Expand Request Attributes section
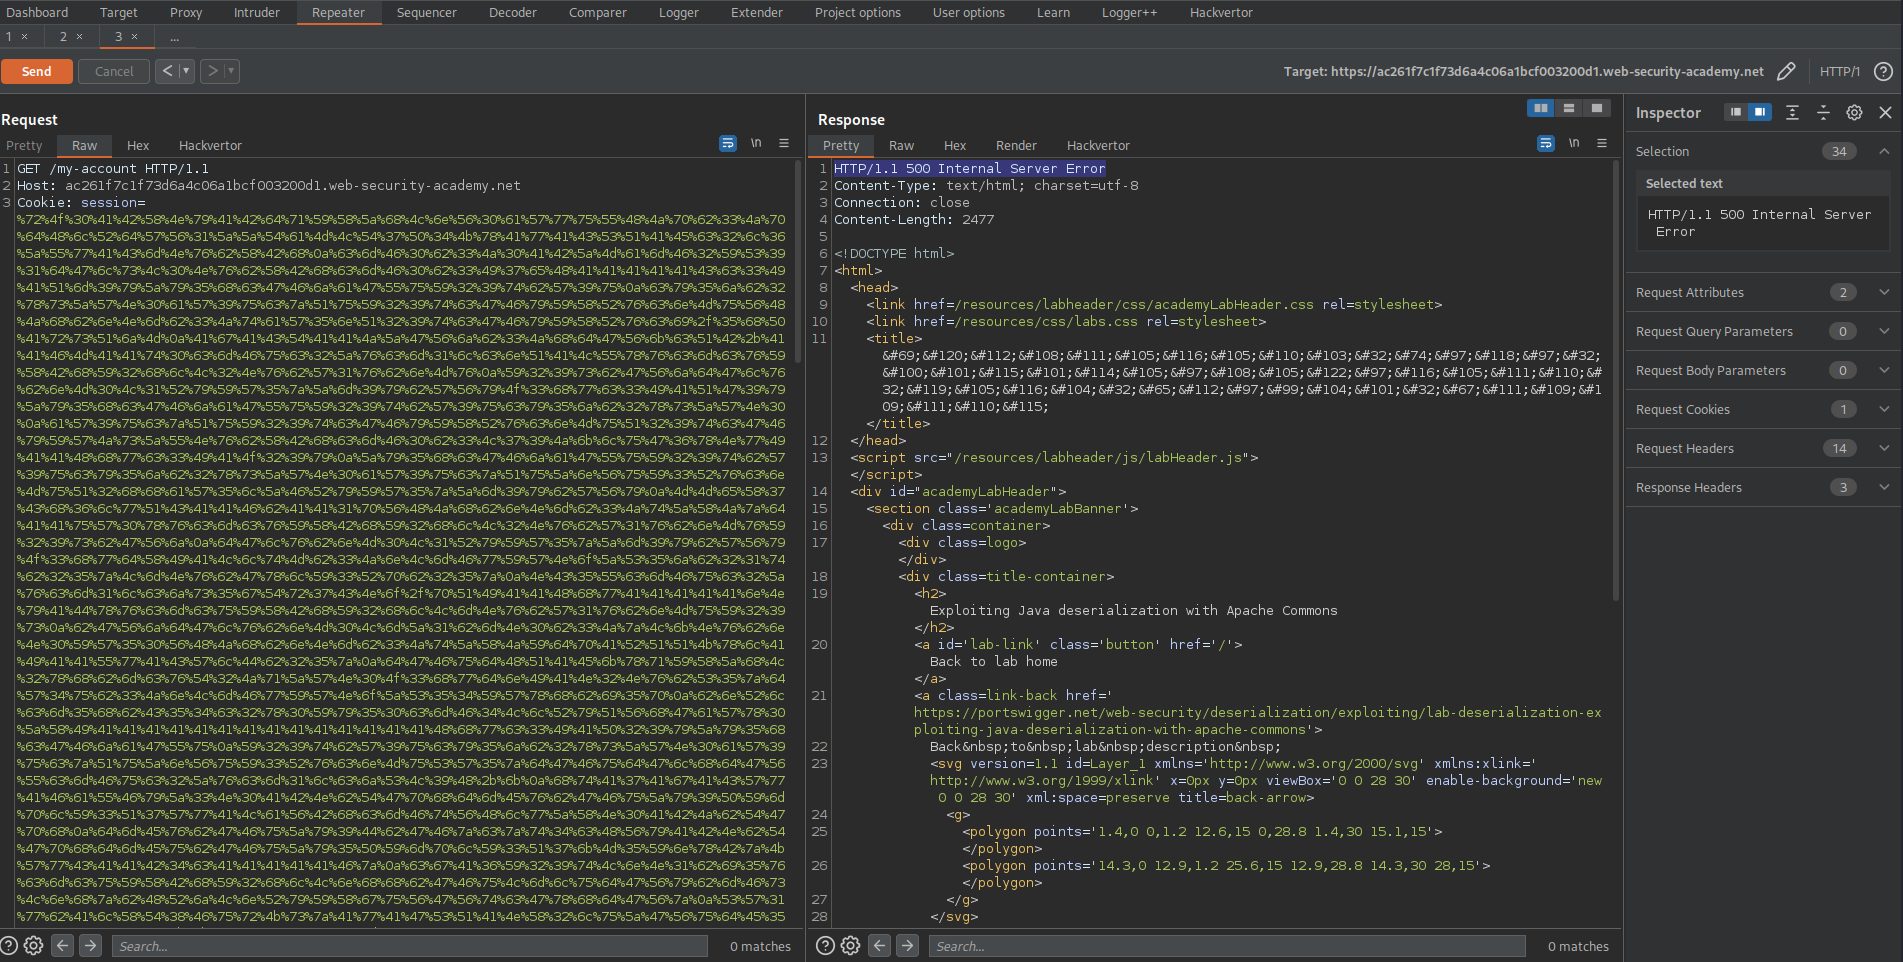This screenshot has height=962, width=1903. [1884, 292]
